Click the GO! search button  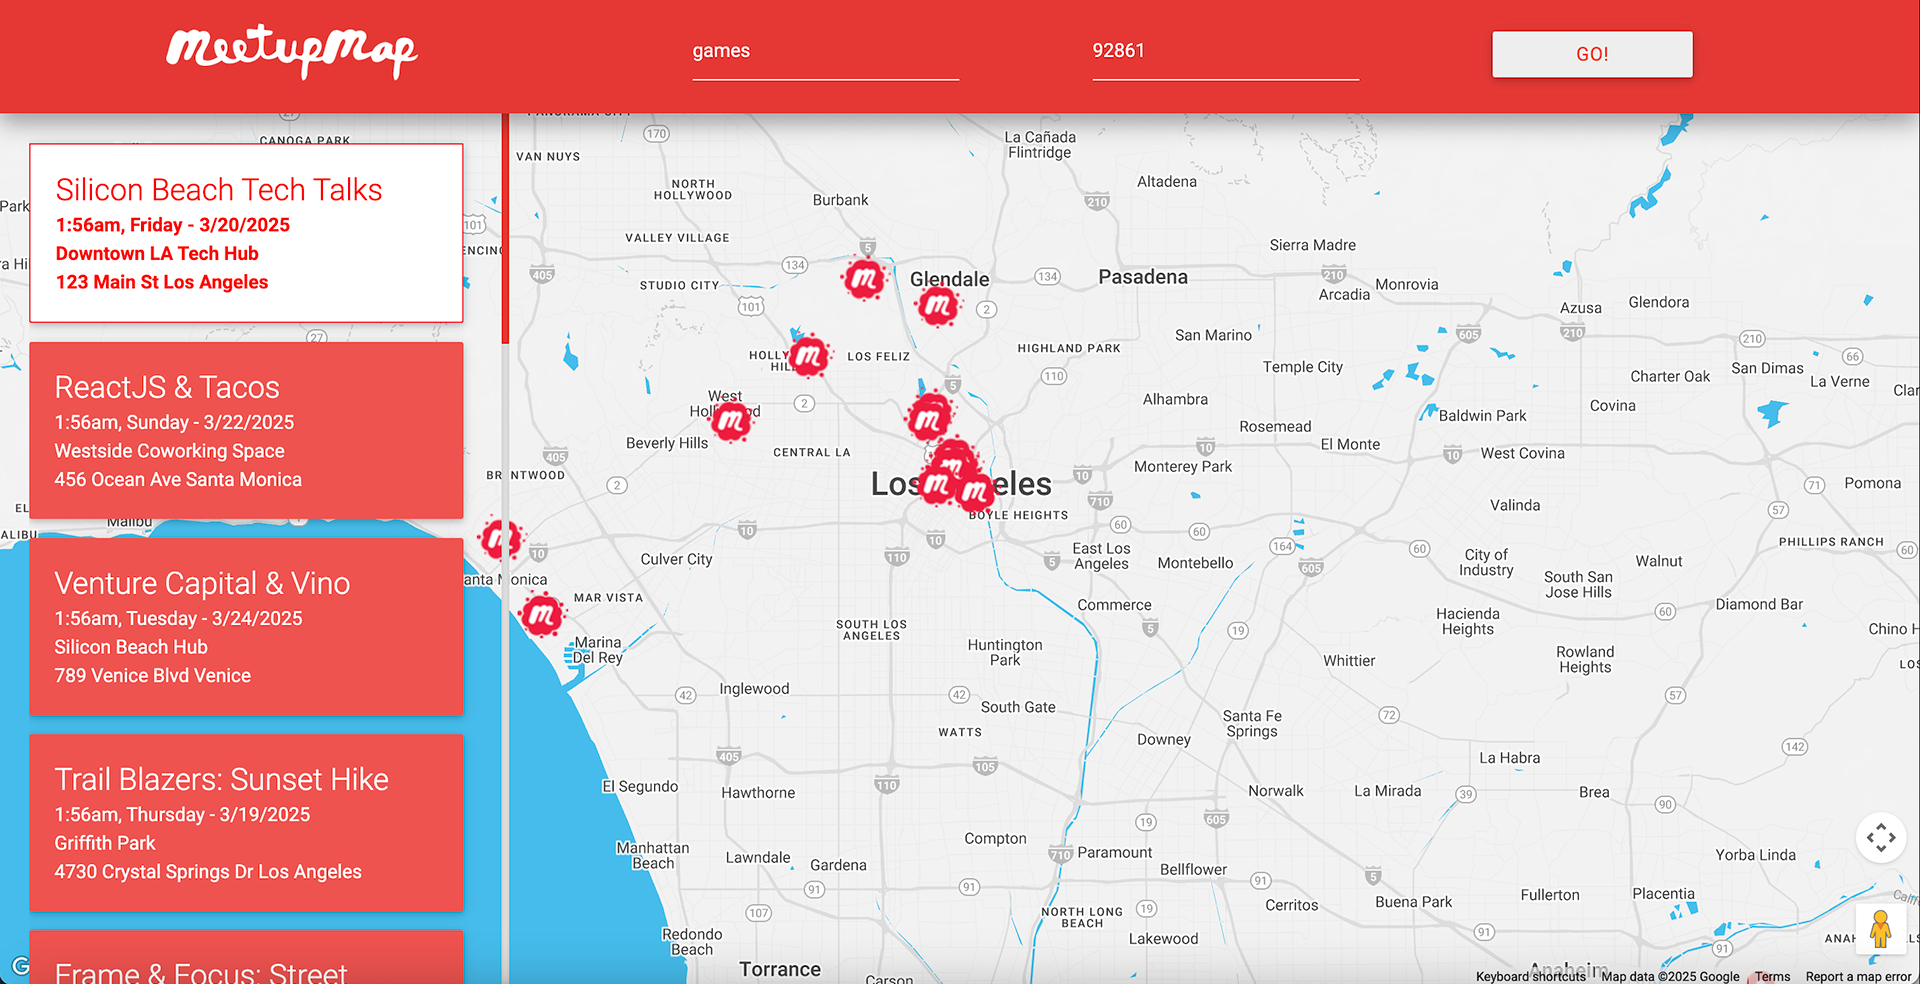click(1592, 54)
